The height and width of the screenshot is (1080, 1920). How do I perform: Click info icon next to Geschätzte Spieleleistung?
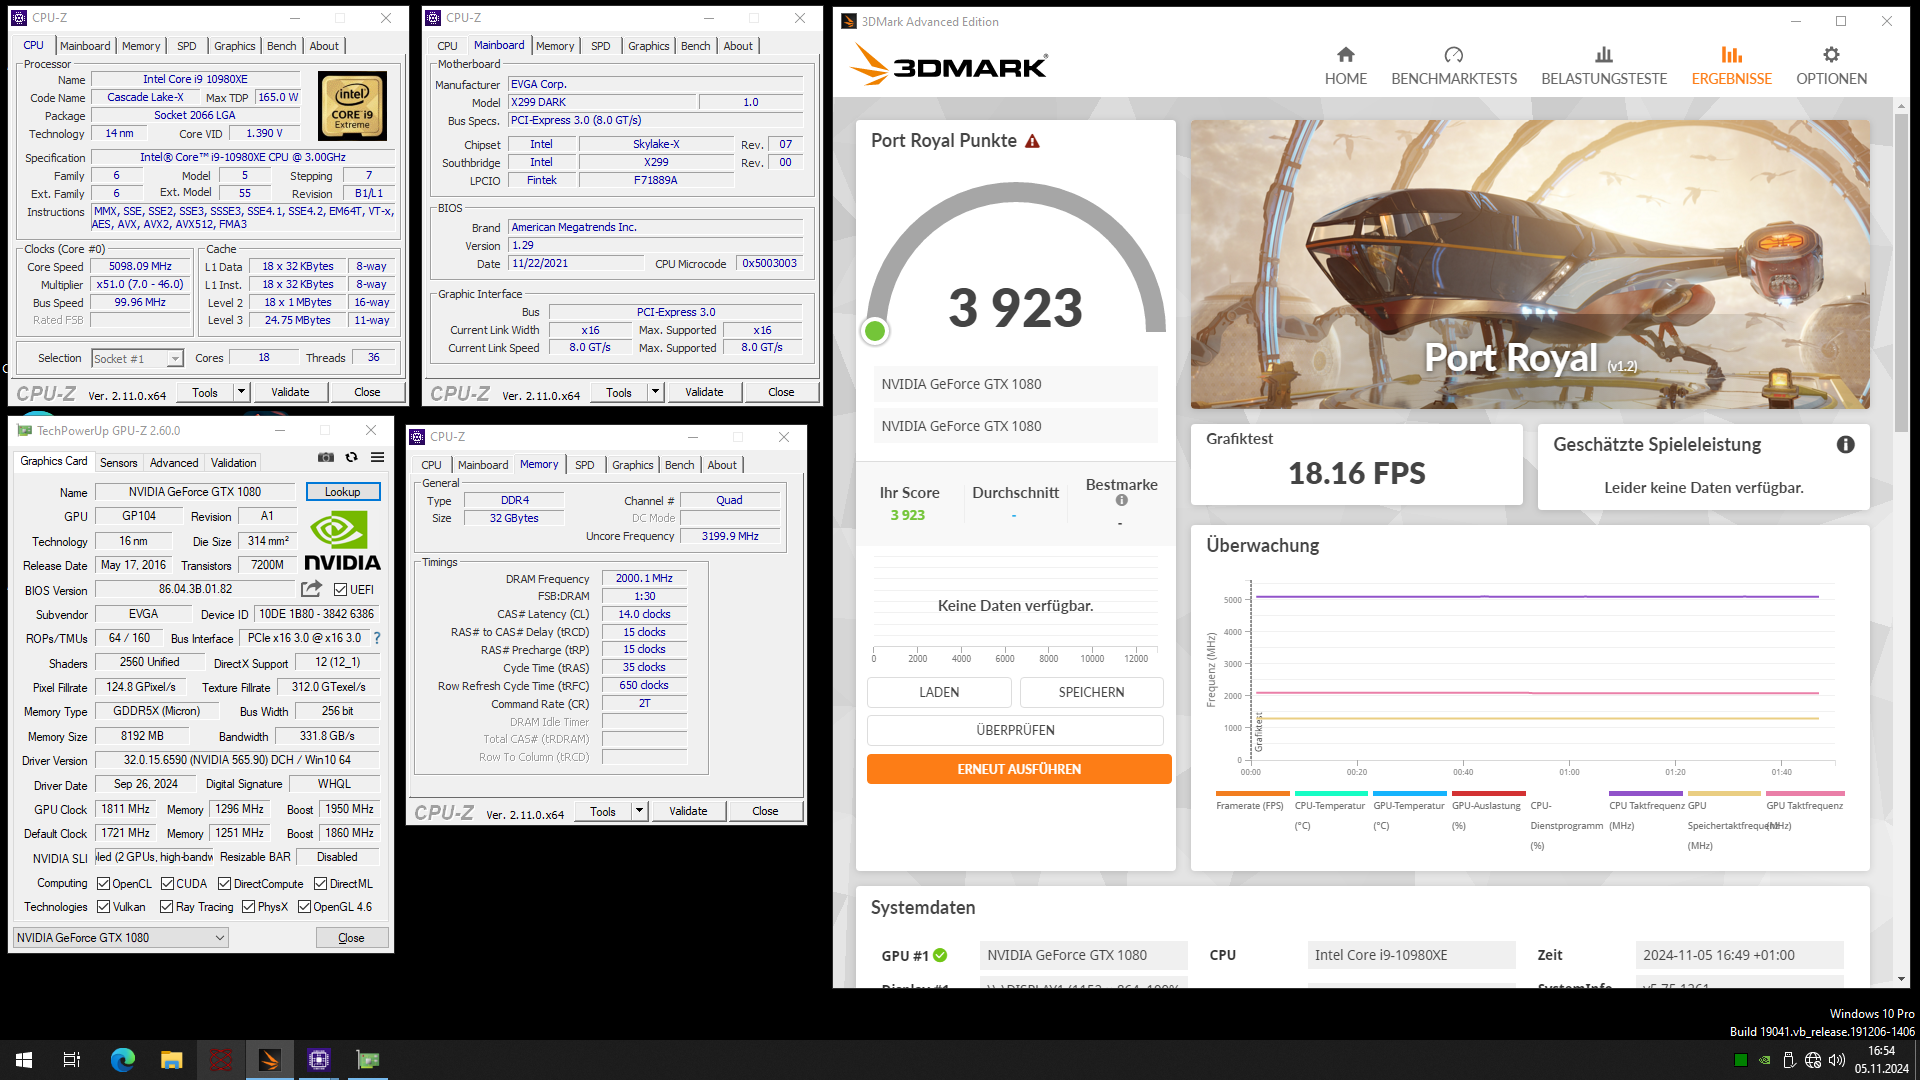click(1845, 445)
